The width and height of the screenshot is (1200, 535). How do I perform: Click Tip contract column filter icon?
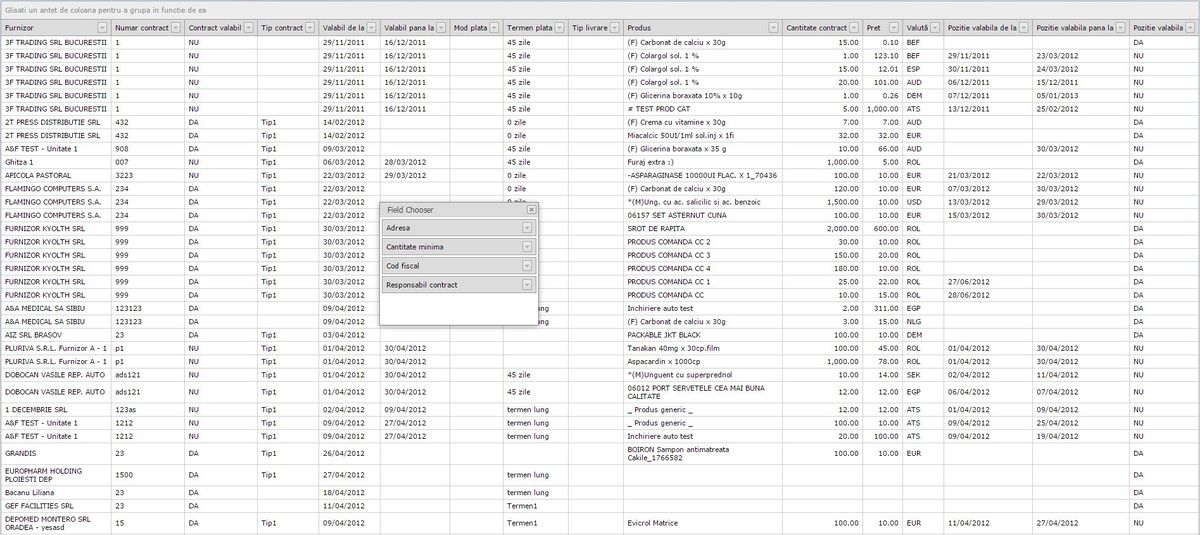311,28
